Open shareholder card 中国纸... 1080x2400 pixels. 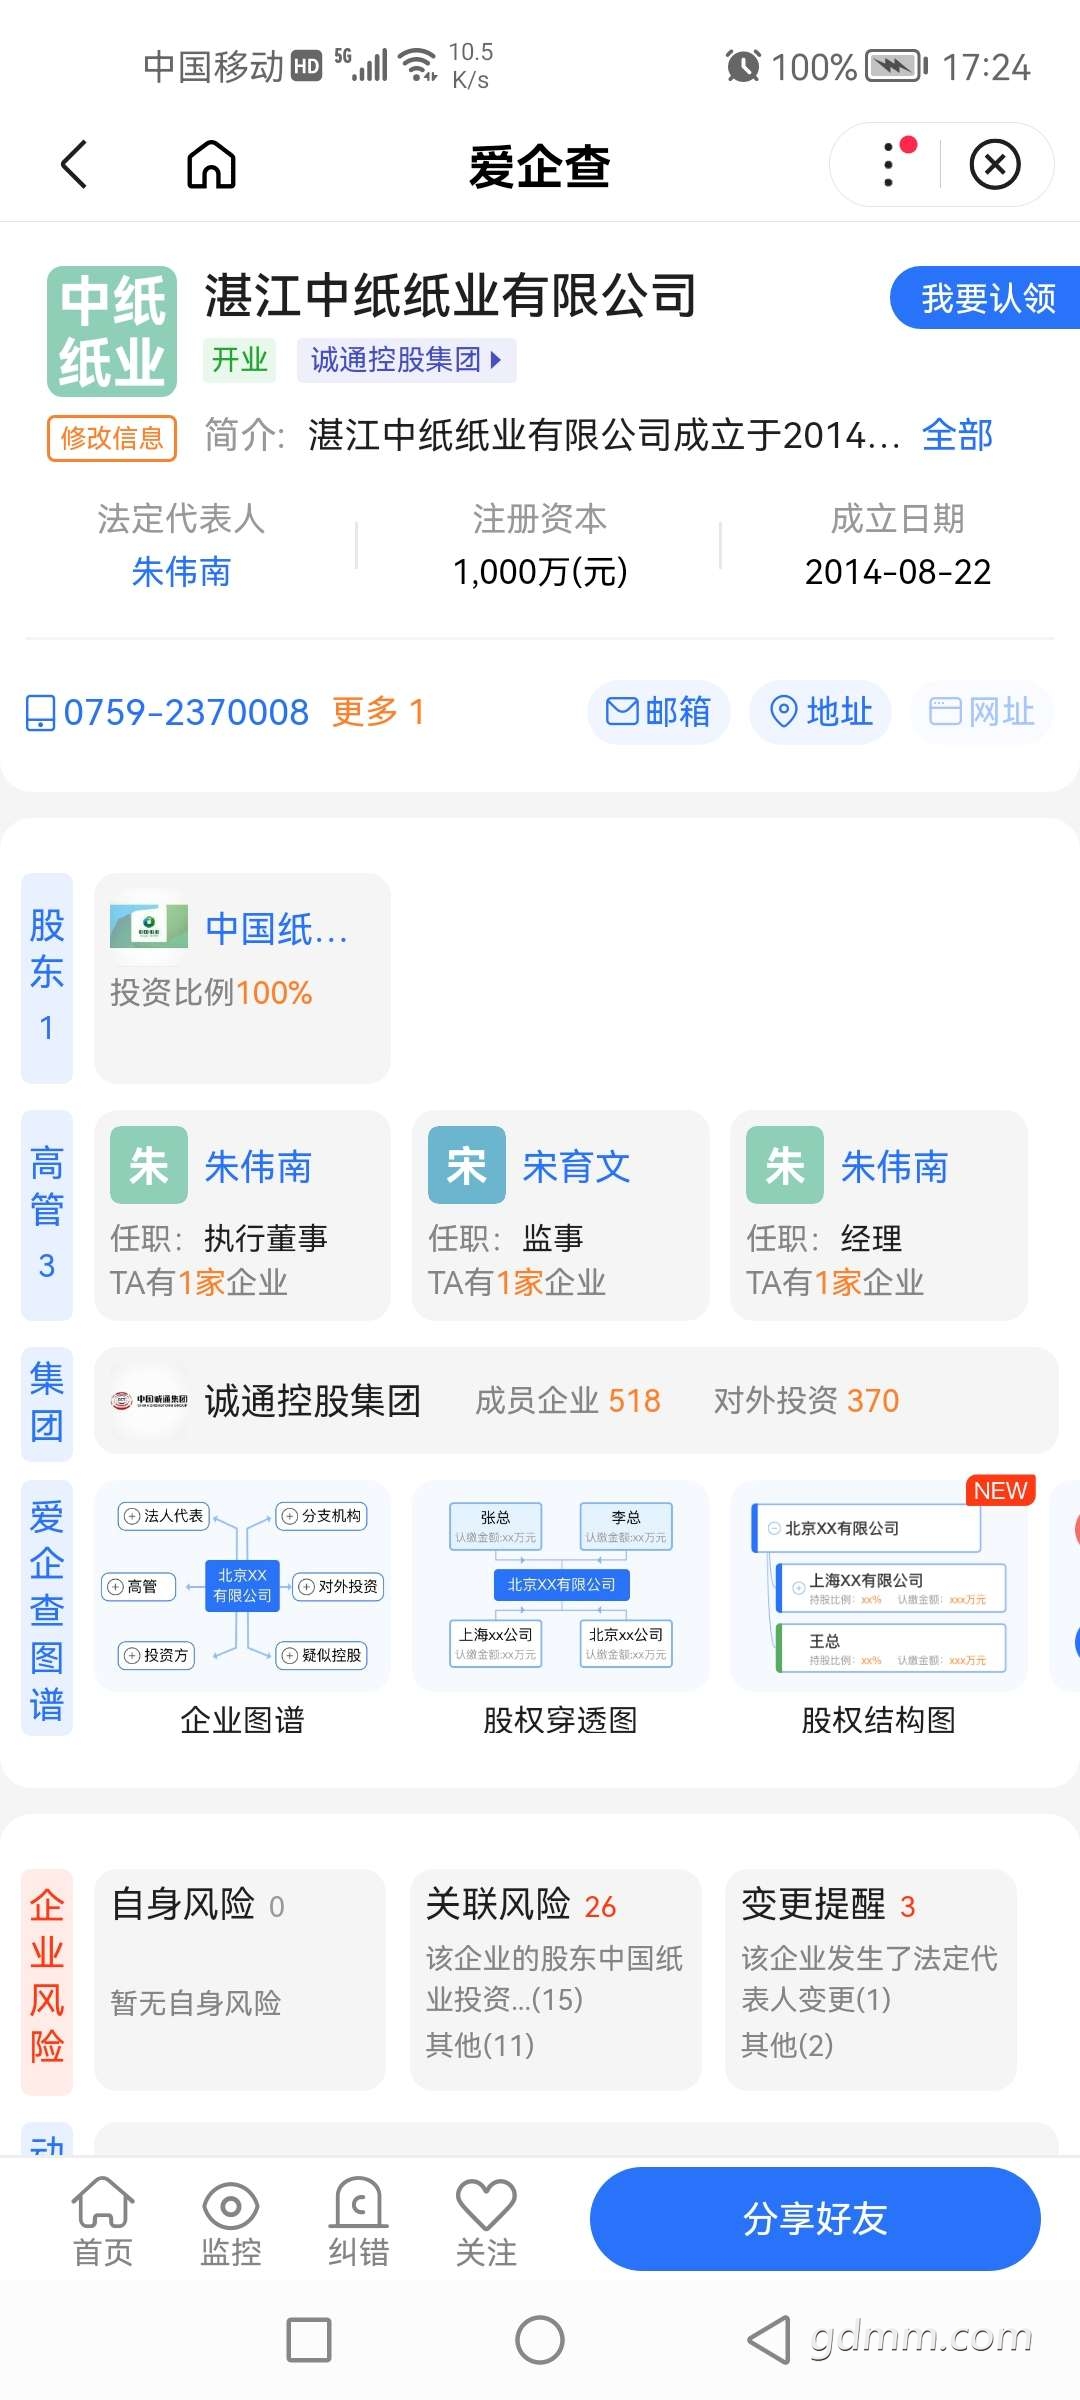click(x=242, y=977)
